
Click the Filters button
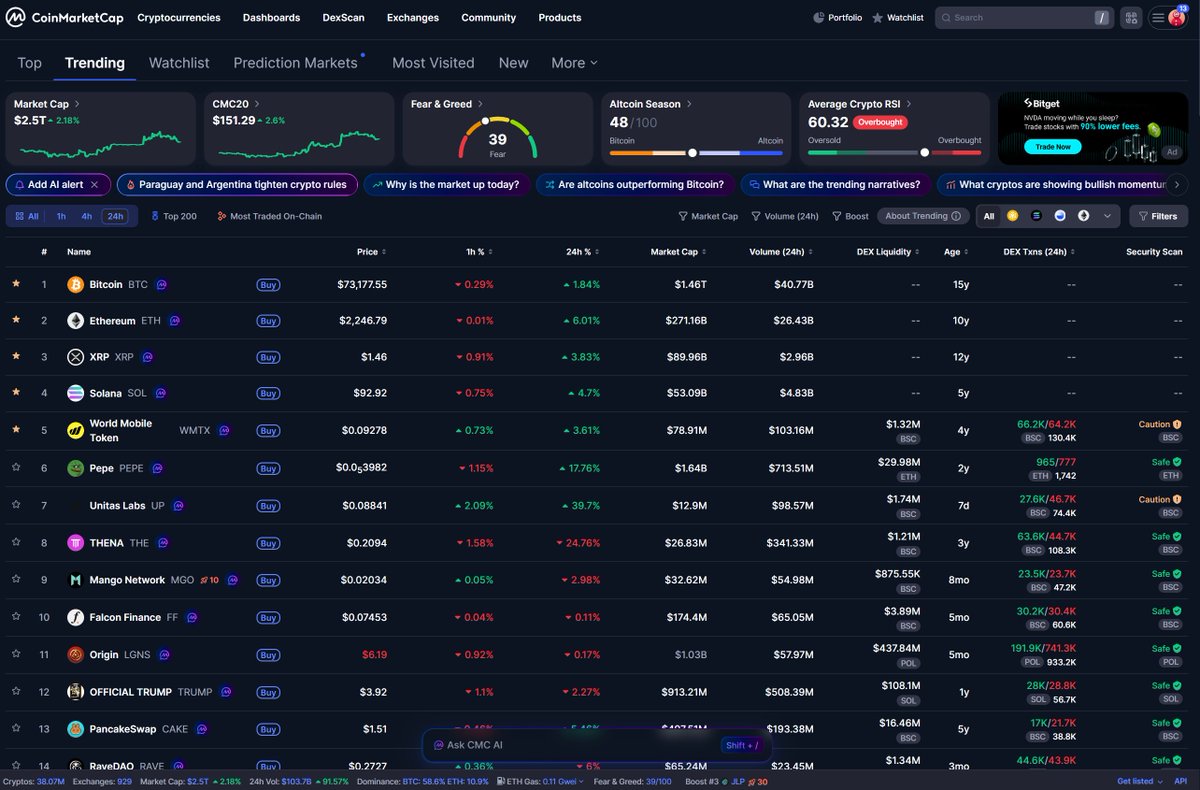tap(1158, 216)
